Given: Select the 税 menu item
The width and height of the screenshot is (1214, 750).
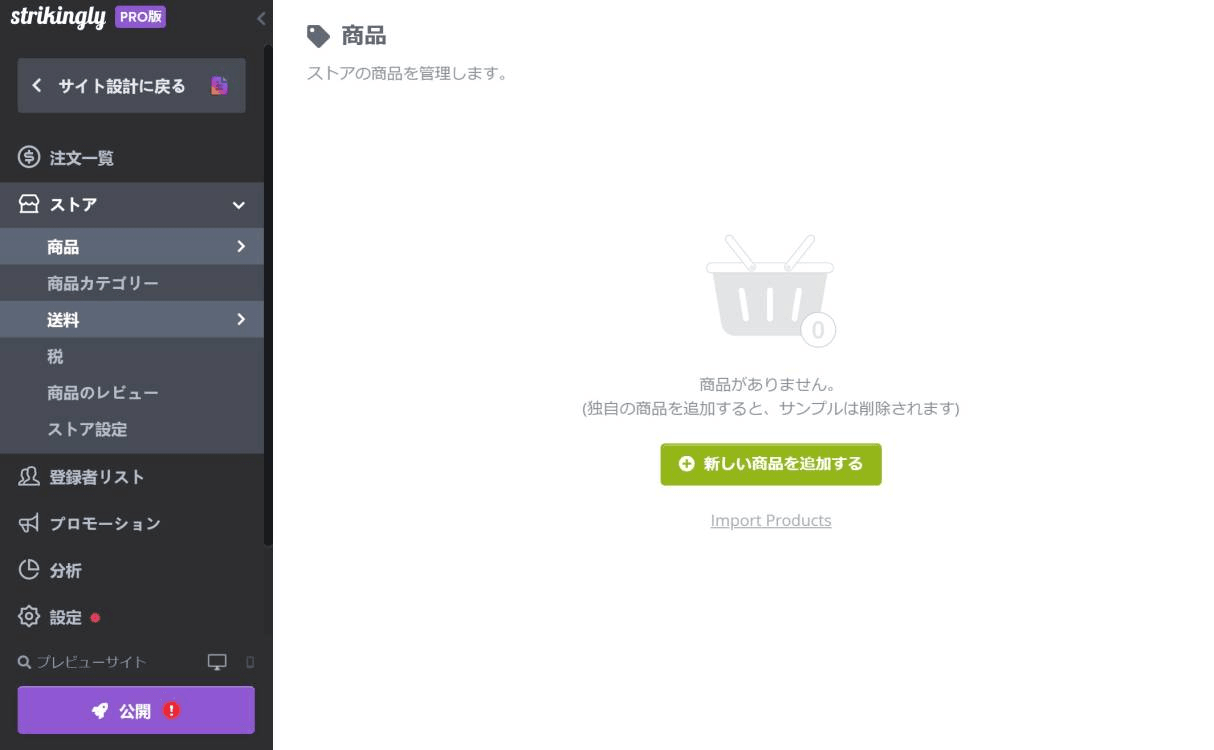Looking at the screenshot, I should coord(55,356).
